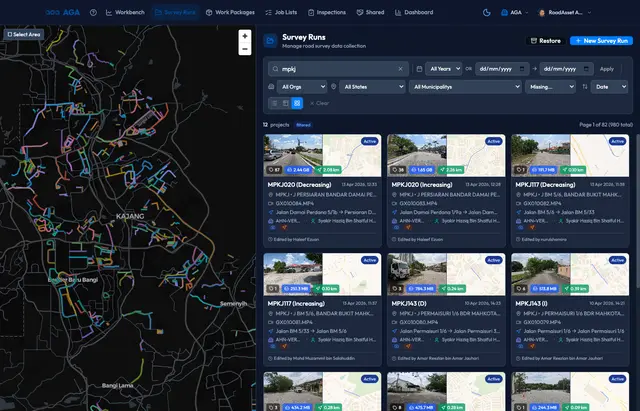The height and width of the screenshot is (411, 640).
Task: Open the MPKJ020 (Increasing) map preview
Action: click(476, 156)
